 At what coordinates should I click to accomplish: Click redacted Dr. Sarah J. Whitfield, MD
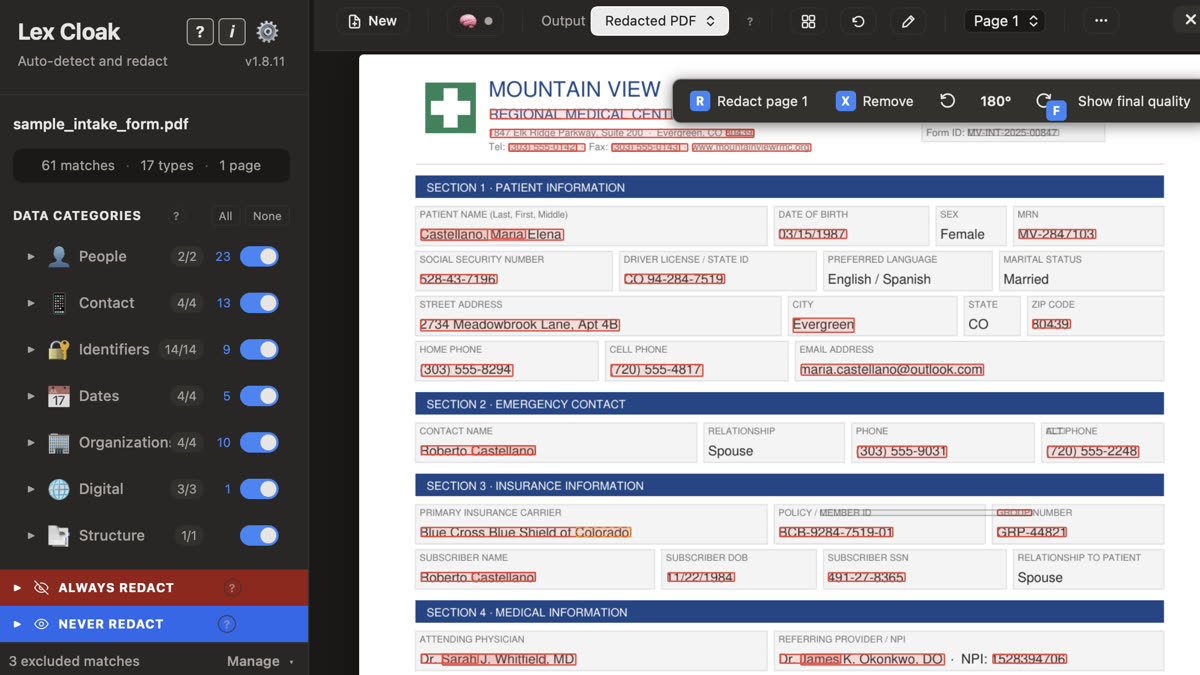[498, 660]
